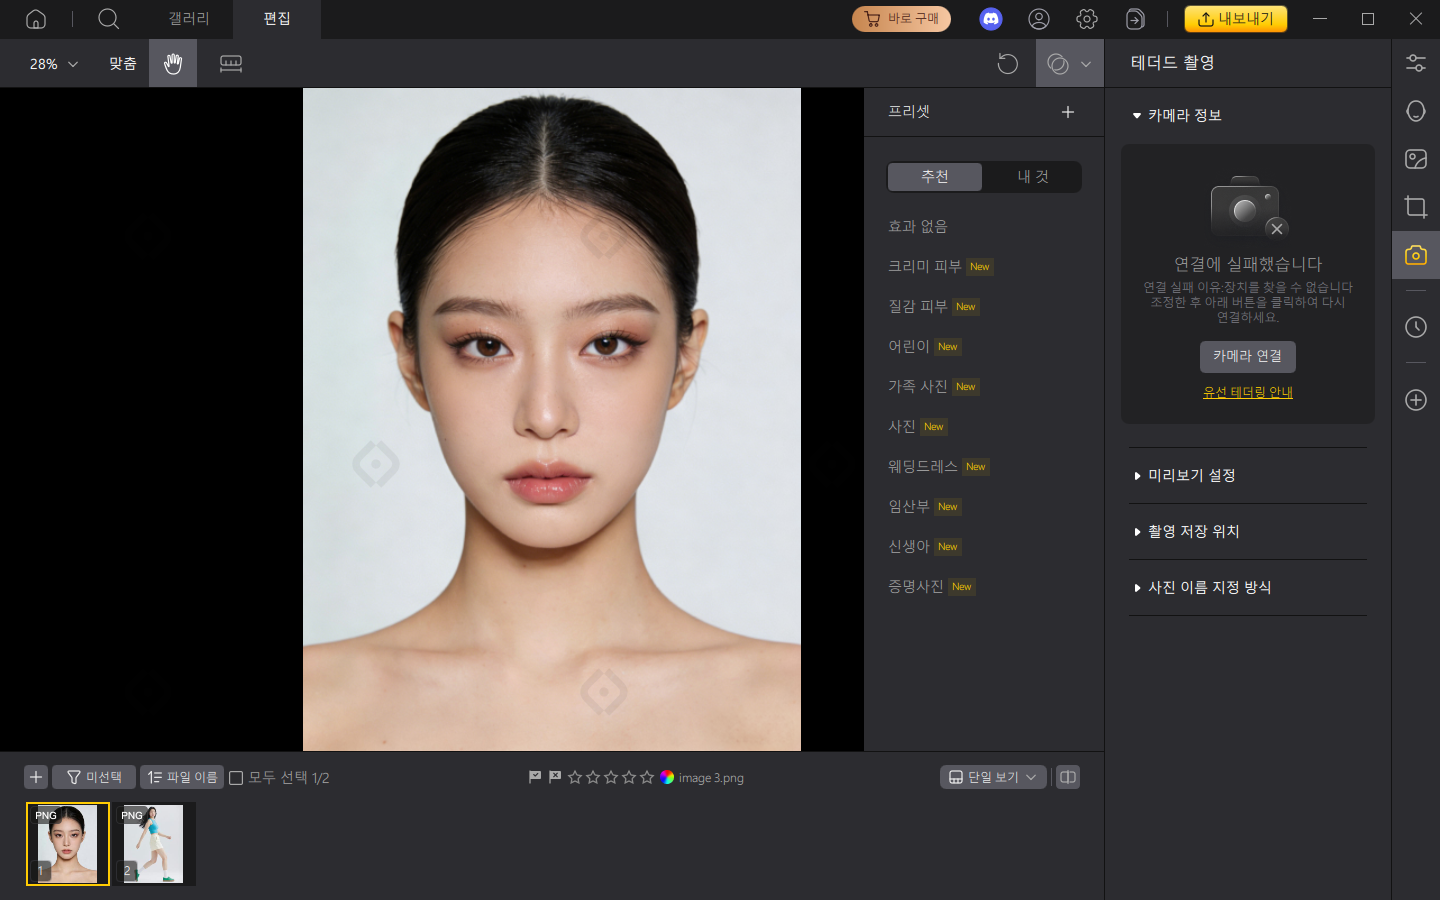Toggle the color label circle
The width and height of the screenshot is (1440, 900).
coord(667,777)
